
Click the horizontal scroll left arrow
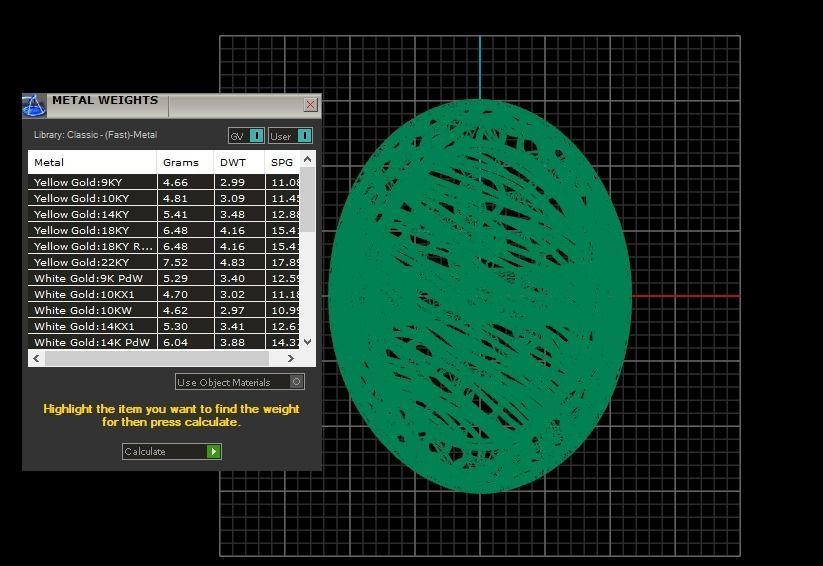click(x=36, y=359)
